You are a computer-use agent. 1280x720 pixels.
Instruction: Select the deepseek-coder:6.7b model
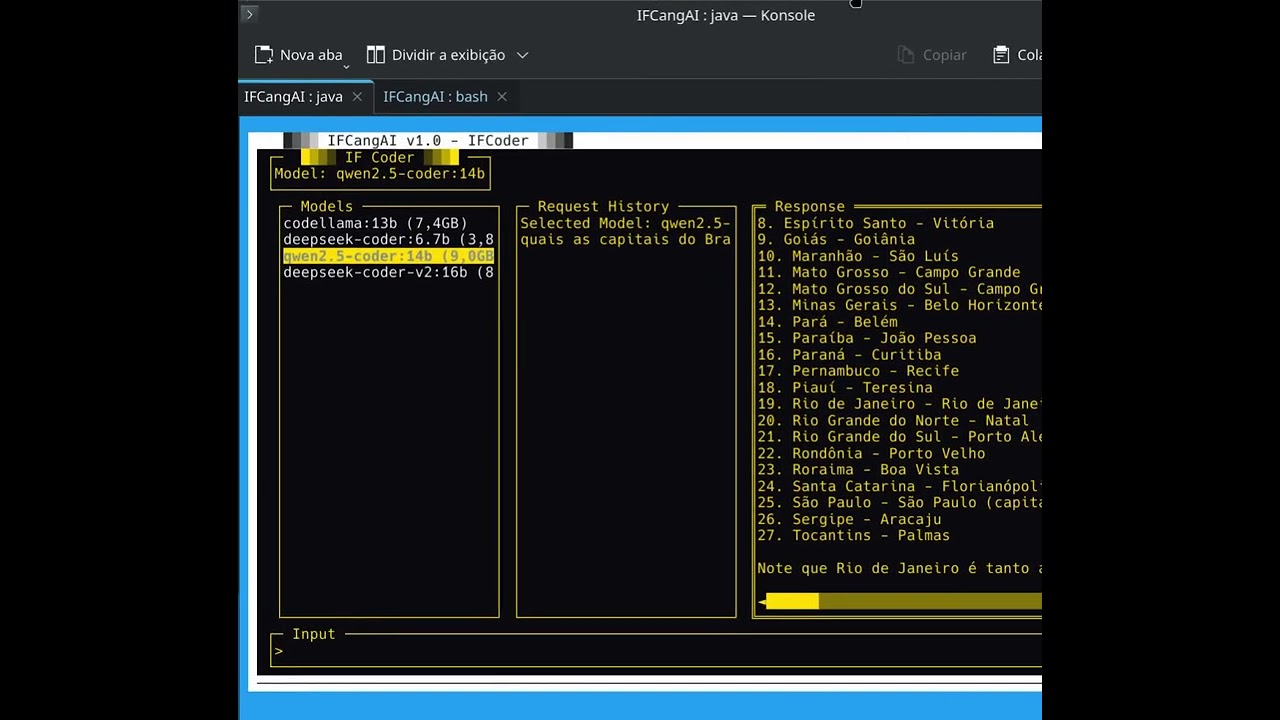[x=389, y=240]
